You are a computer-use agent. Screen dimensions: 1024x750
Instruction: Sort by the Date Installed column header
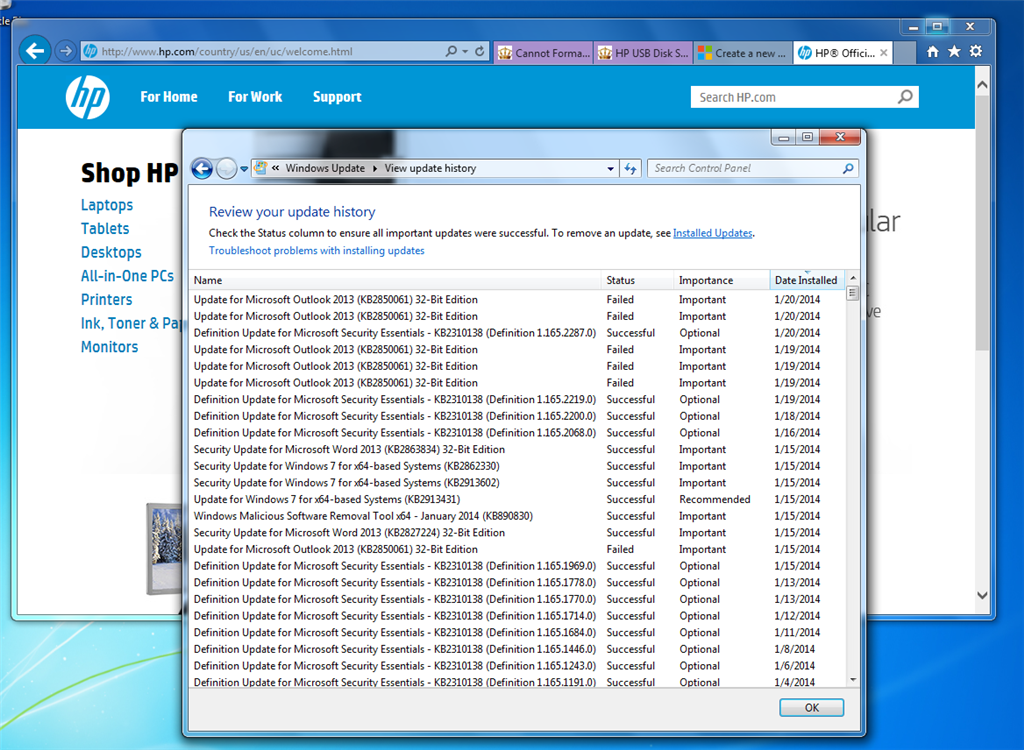[807, 280]
